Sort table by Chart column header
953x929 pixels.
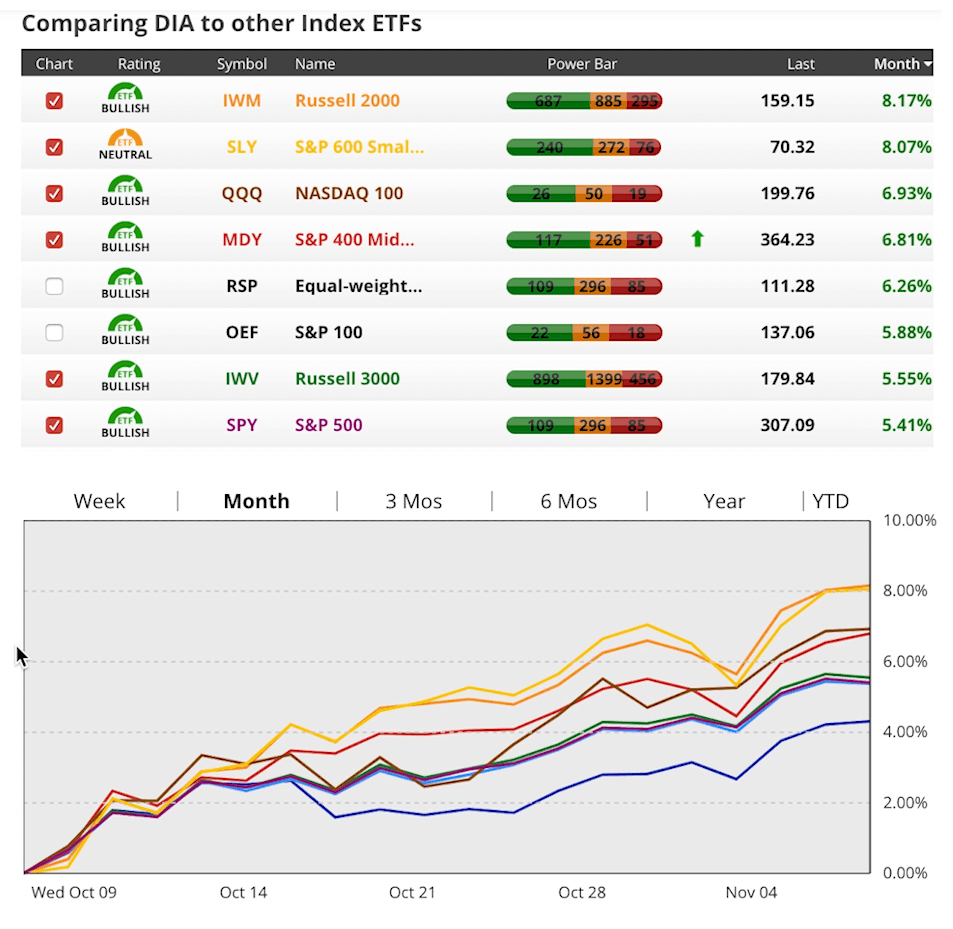click(54, 64)
